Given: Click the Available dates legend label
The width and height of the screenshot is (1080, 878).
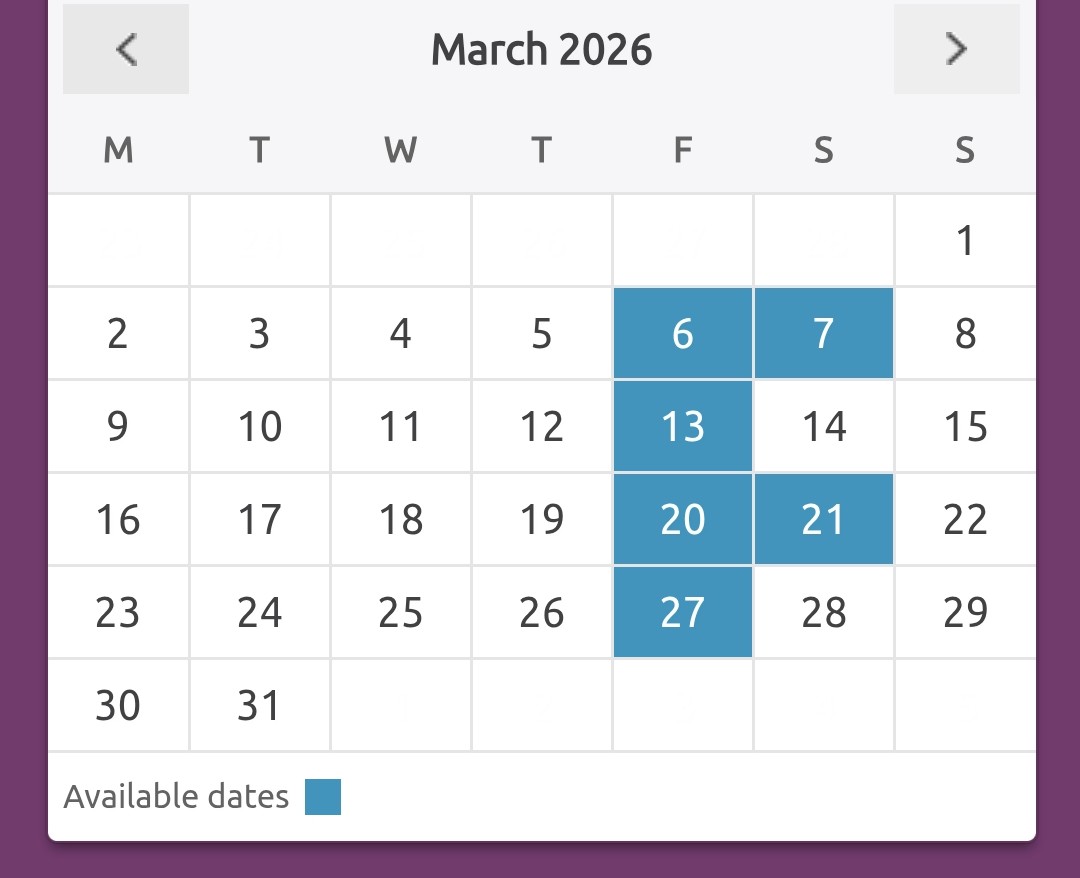Looking at the screenshot, I should coord(176,797).
